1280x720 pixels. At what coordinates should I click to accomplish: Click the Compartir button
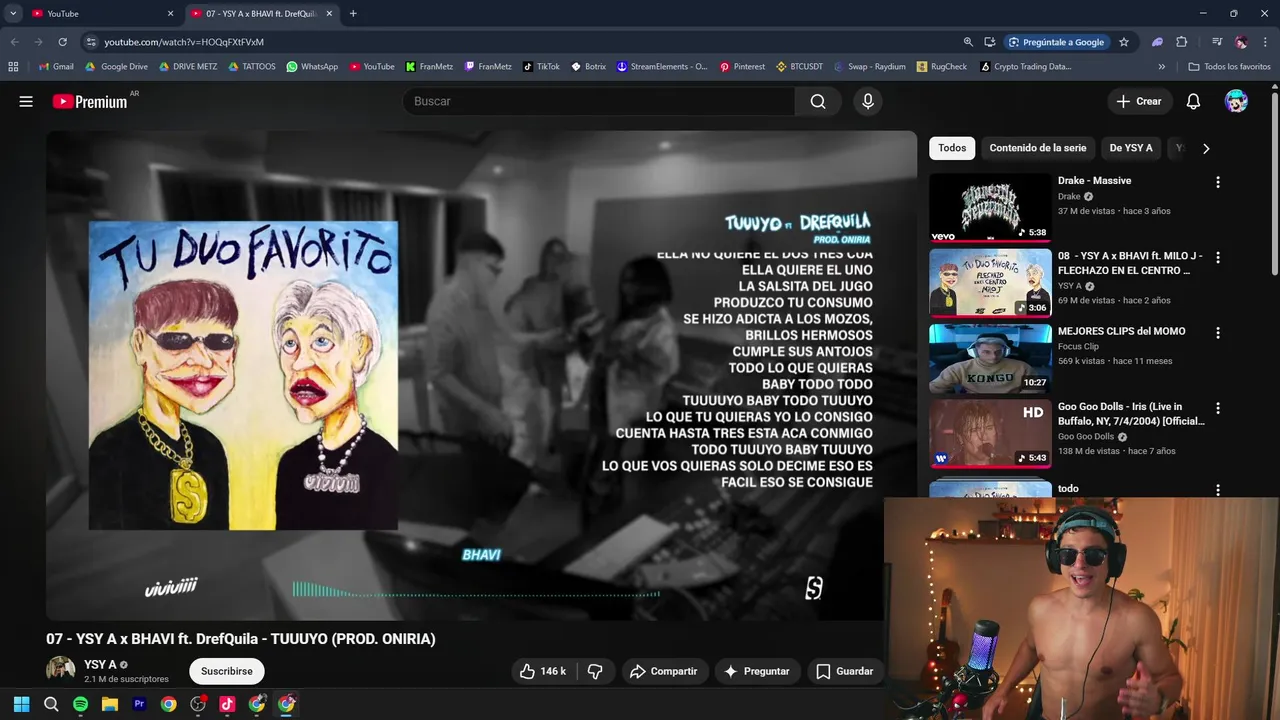point(663,671)
